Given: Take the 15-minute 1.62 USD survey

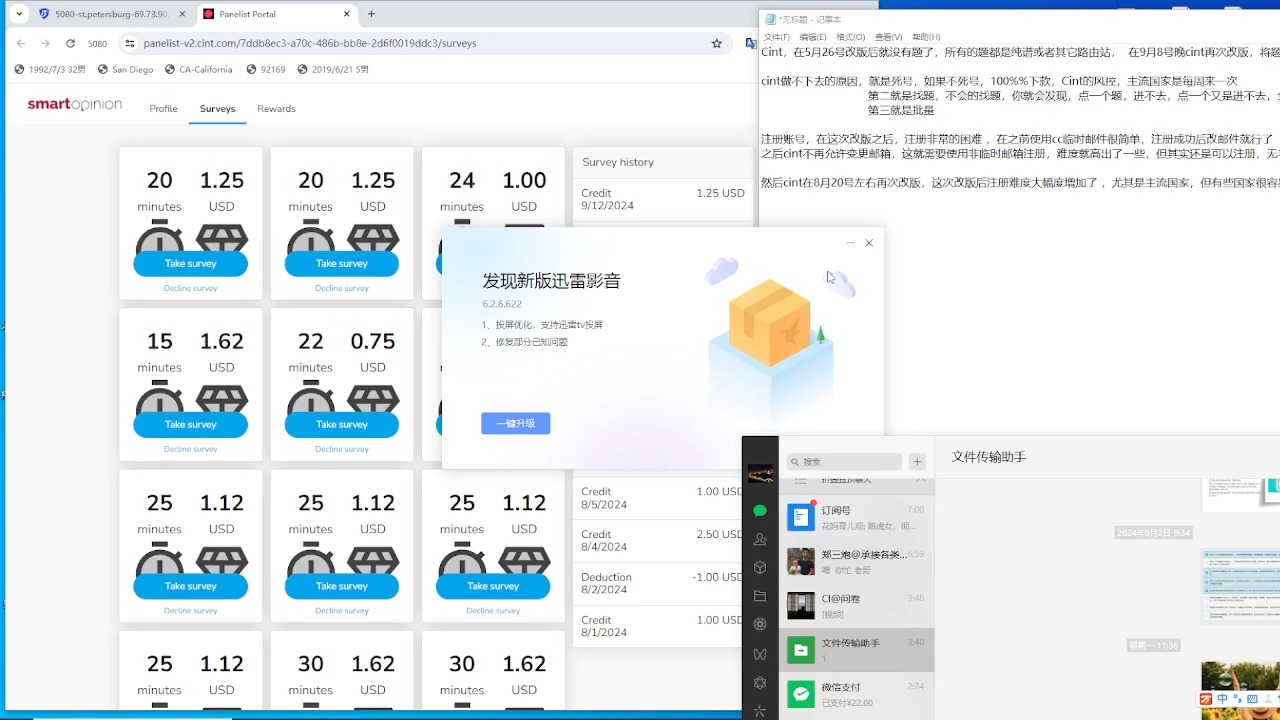Looking at the screenshot, I should [190, 424].
